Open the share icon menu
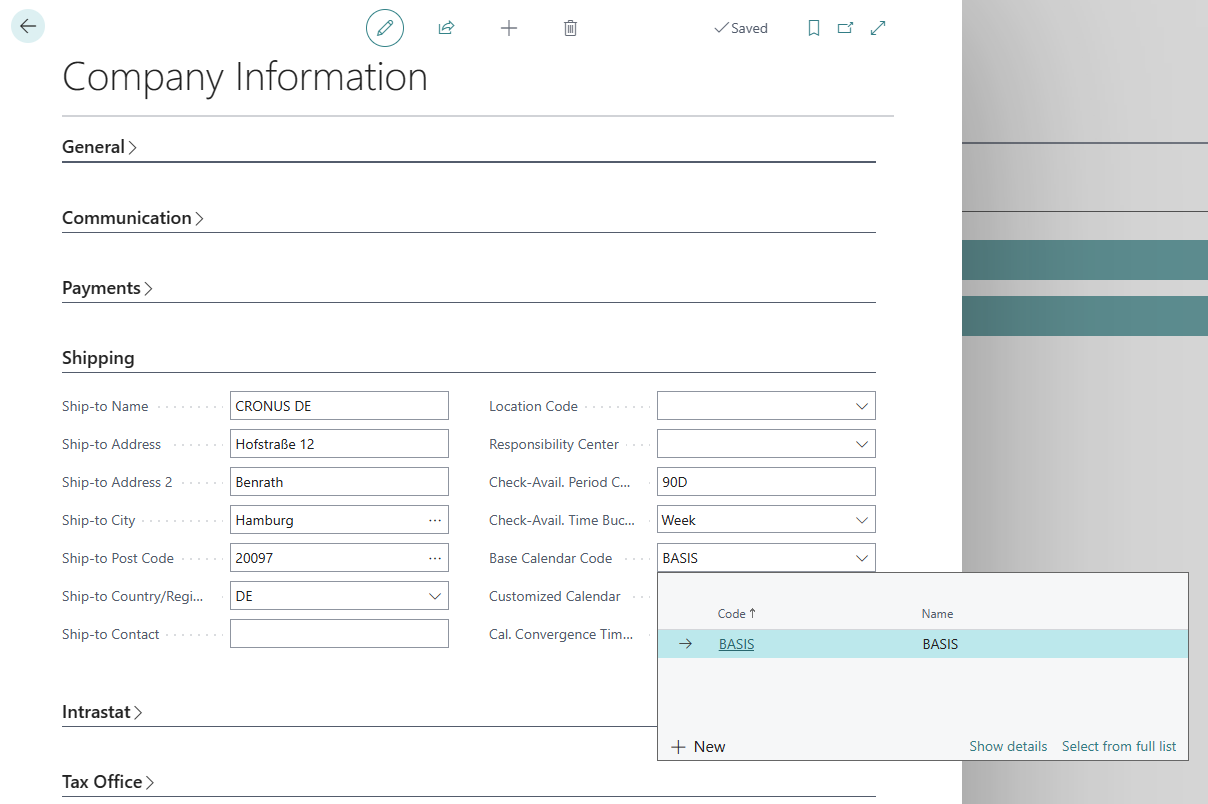This screenshot has width=1208, height=804. point(446,28)
